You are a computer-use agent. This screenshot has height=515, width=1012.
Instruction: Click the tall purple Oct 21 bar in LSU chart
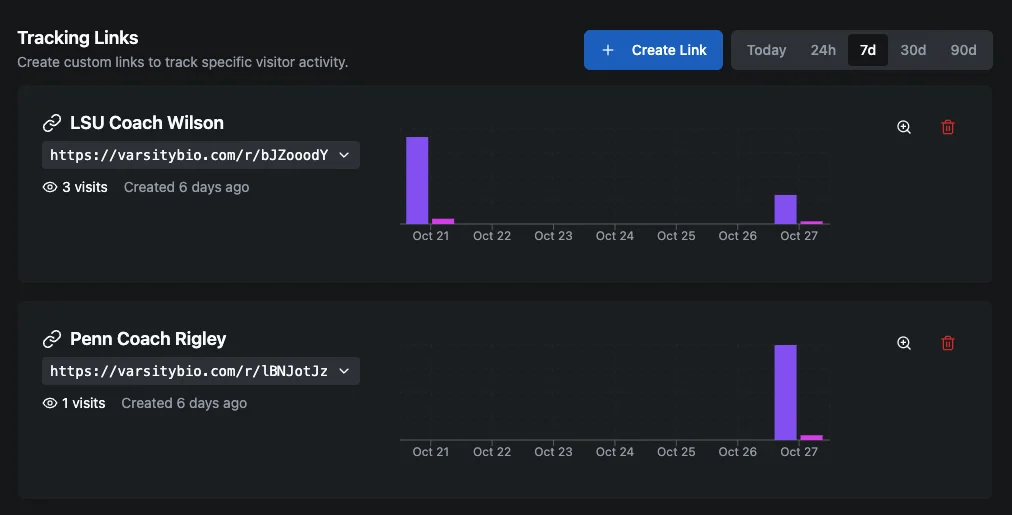tap(417, 180)
